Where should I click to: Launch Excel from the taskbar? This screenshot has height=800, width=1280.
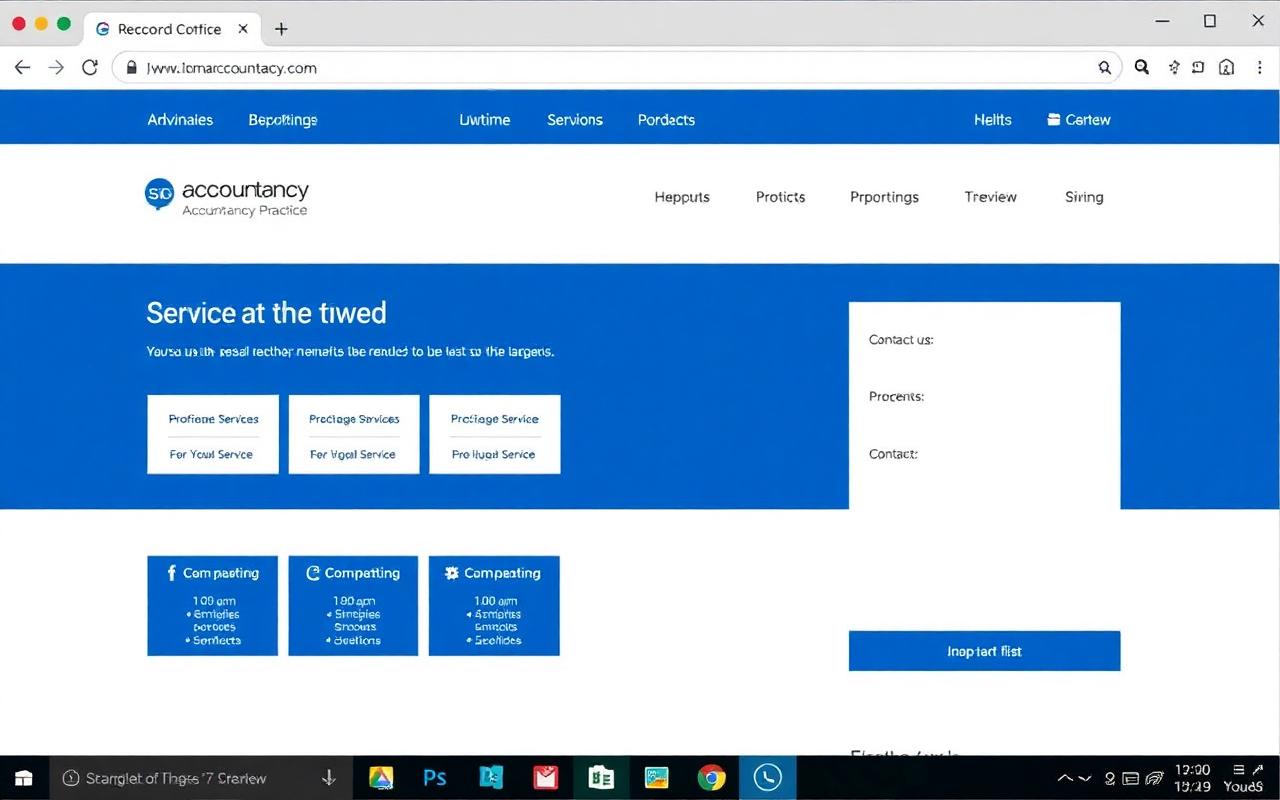(x=601, y=778)
